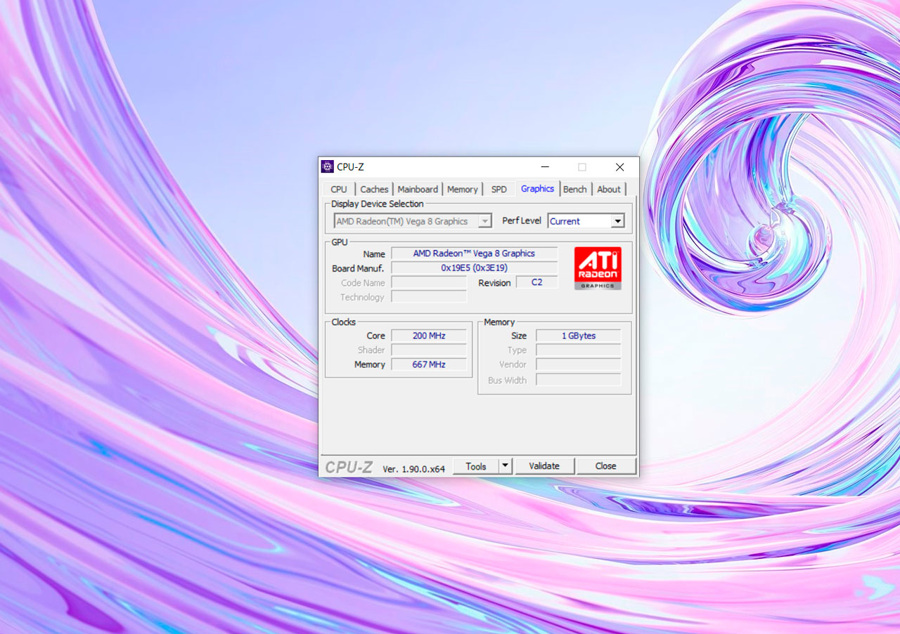Click the 'Core' label in Clocks
The width and height of the screenshot is (900, 634).
coord(375,336)
